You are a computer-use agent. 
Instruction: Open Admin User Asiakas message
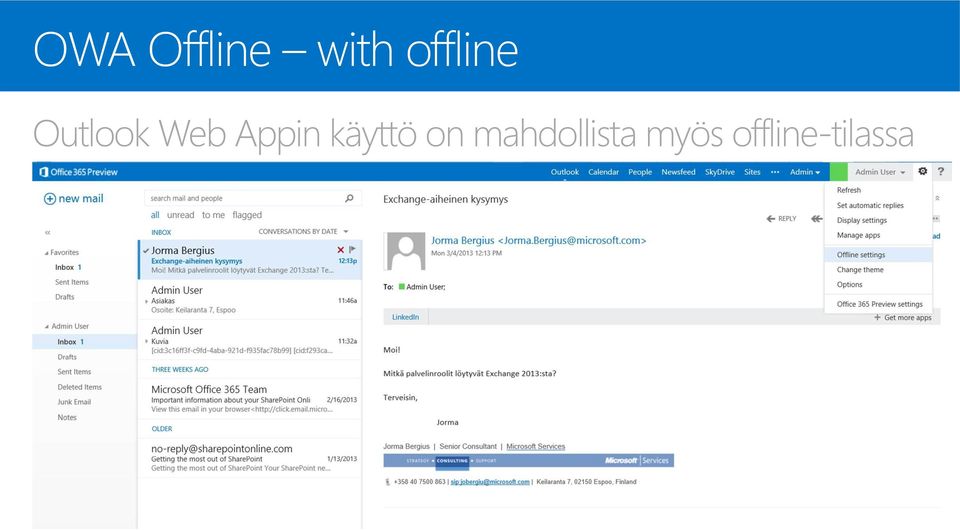tap(250, 300)
